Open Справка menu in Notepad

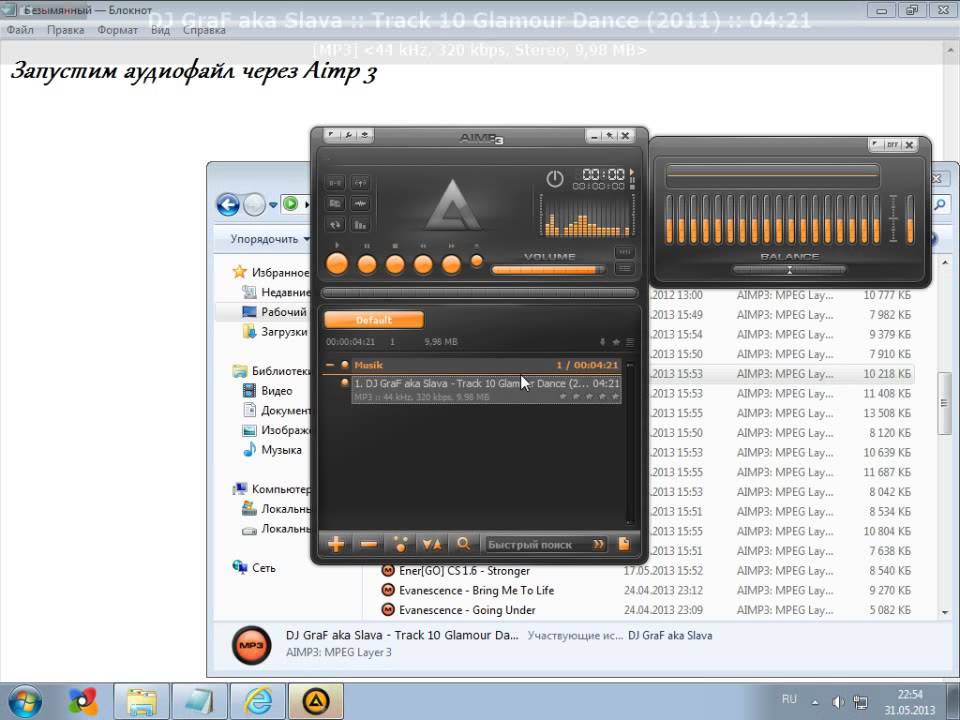point(204,29)
